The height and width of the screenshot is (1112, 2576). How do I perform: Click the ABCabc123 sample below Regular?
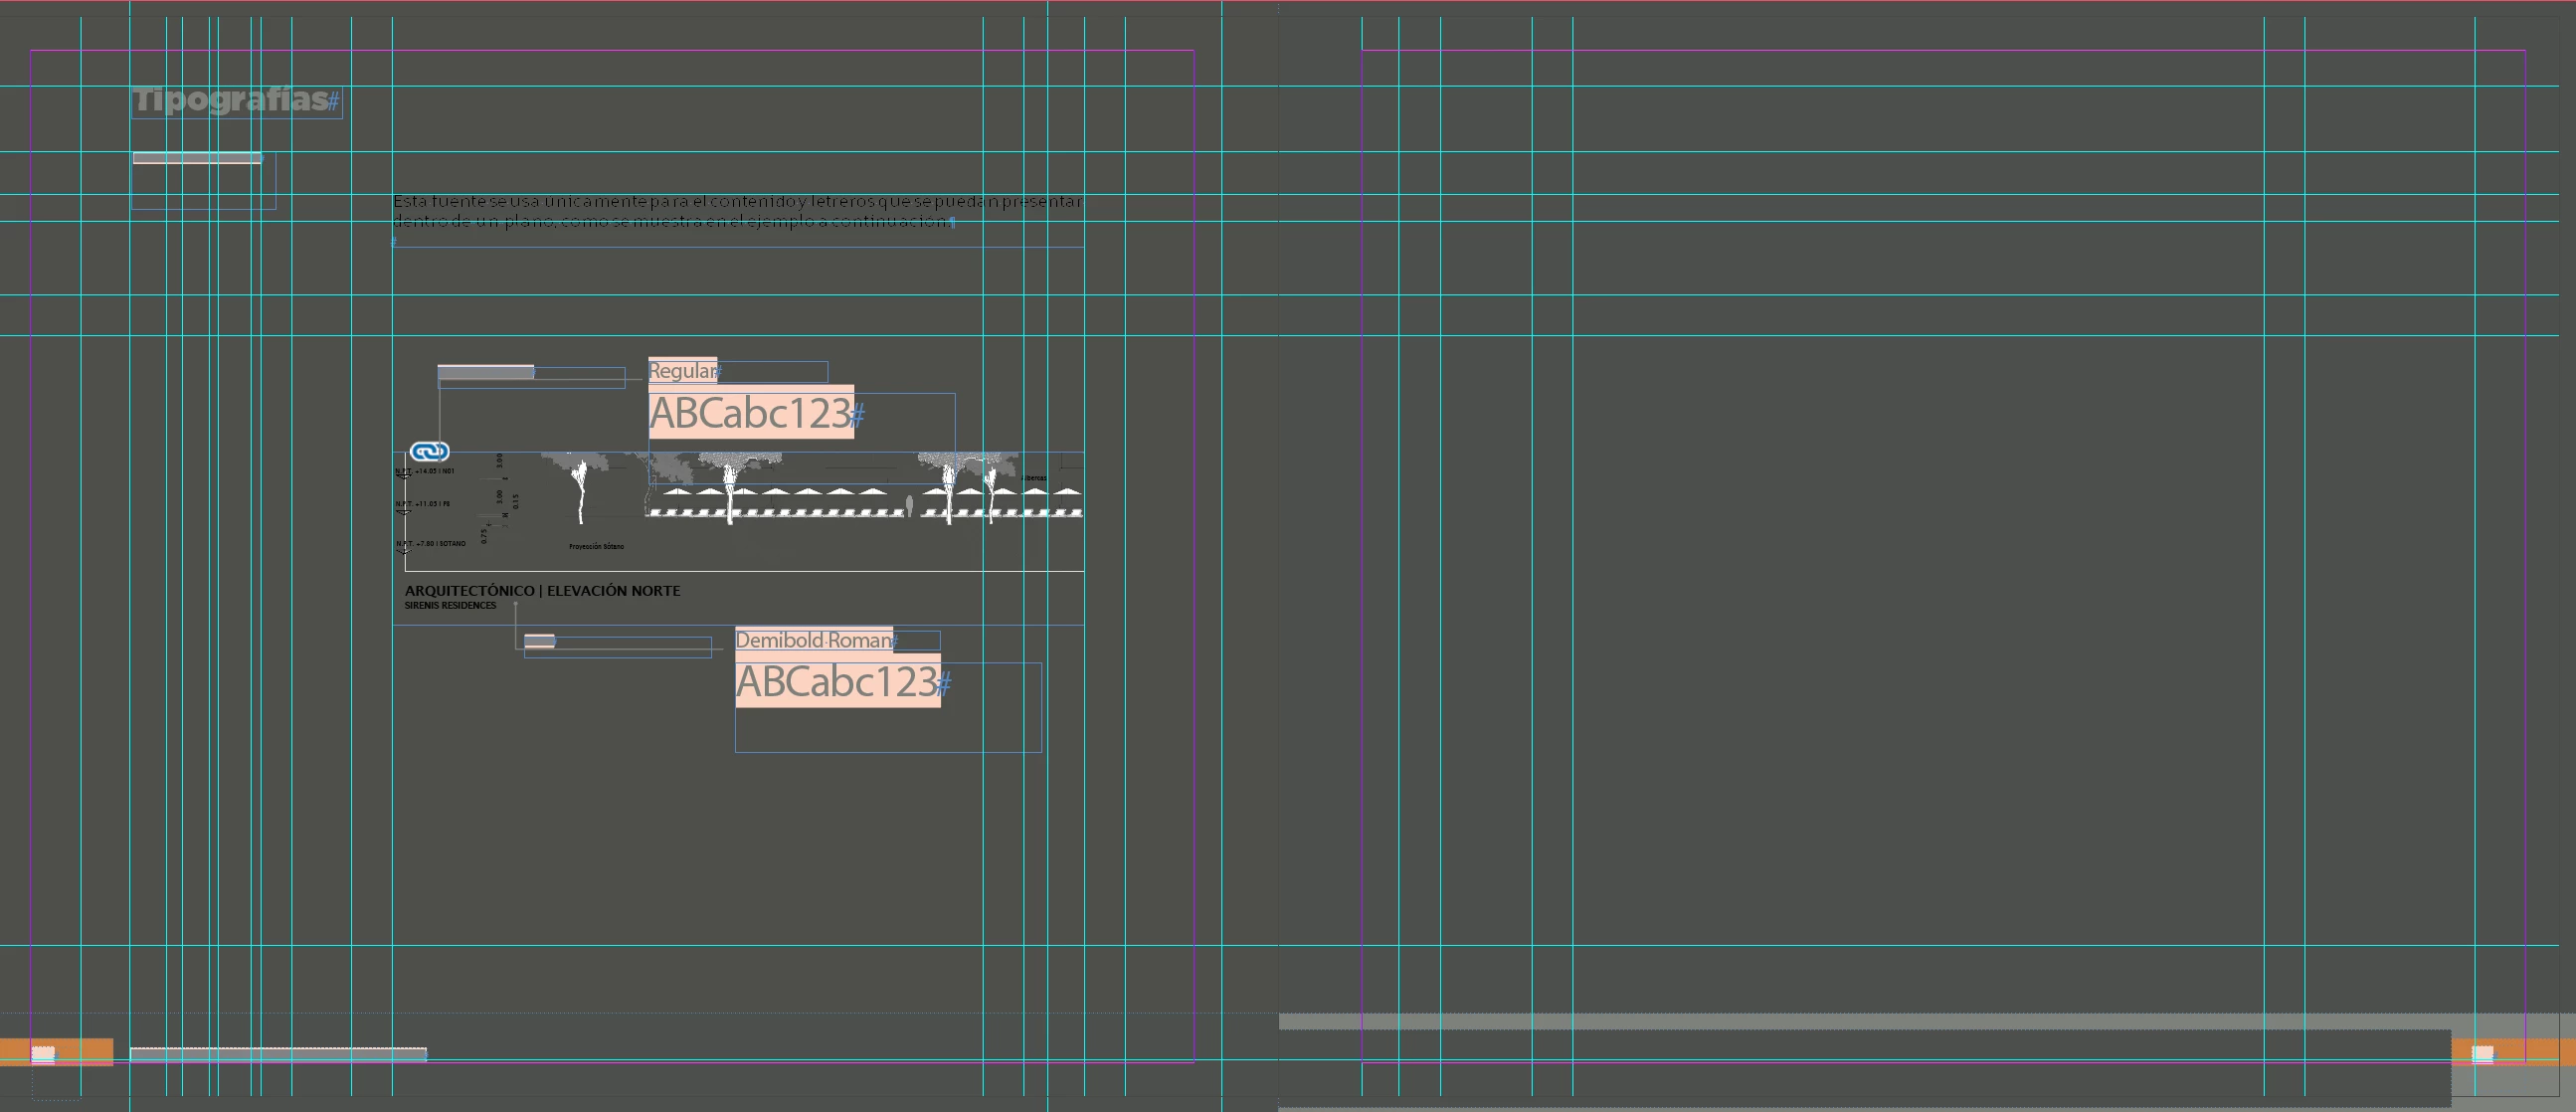tap(750, 414)
